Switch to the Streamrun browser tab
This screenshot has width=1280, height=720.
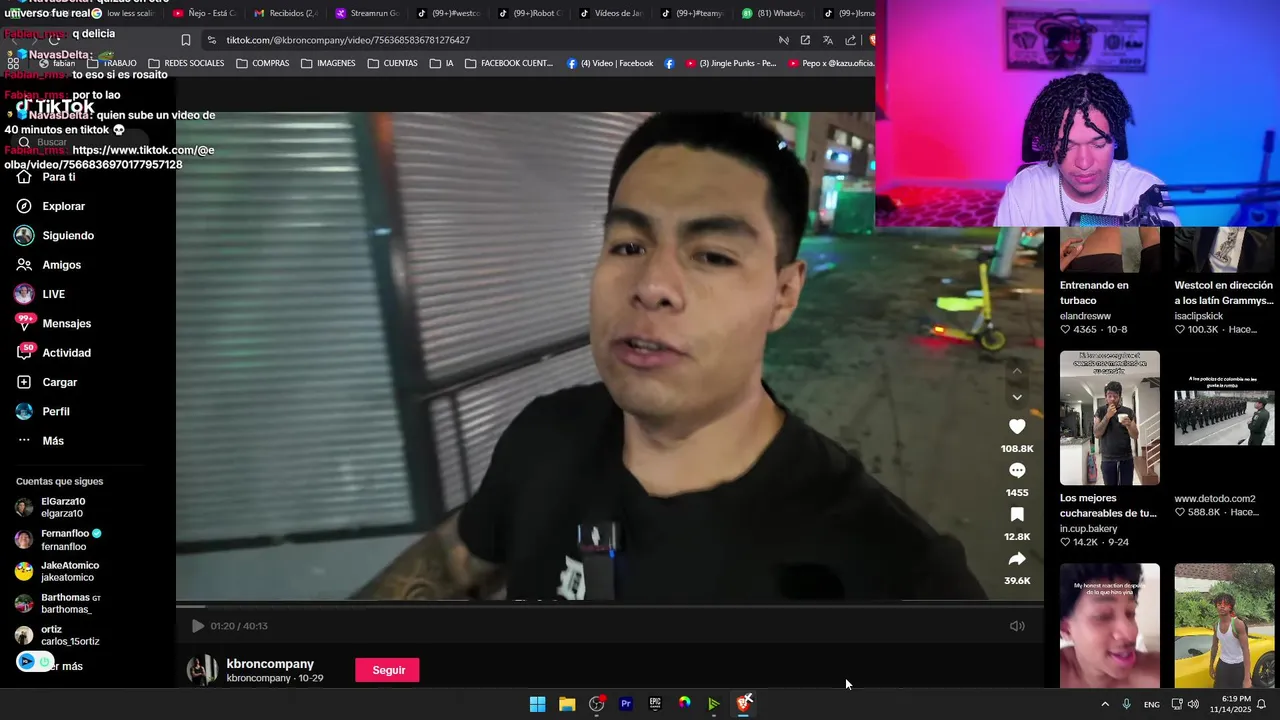point(367,13)
